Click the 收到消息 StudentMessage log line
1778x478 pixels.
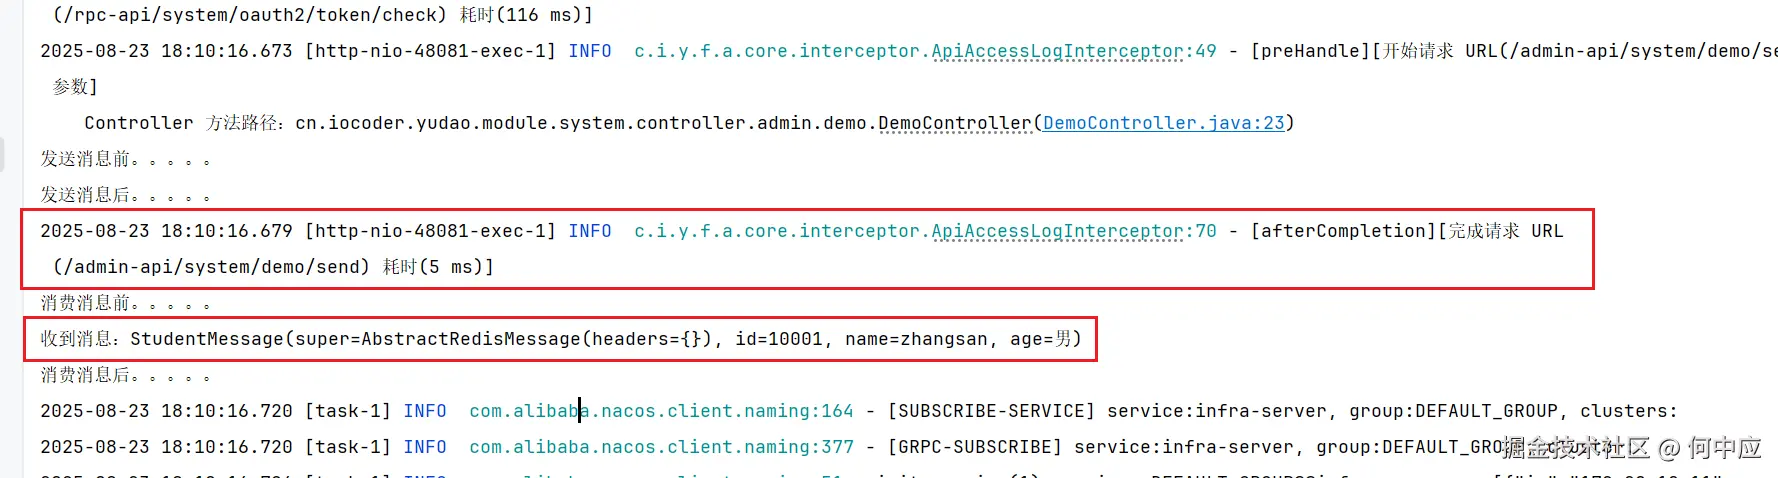(561, 339)
